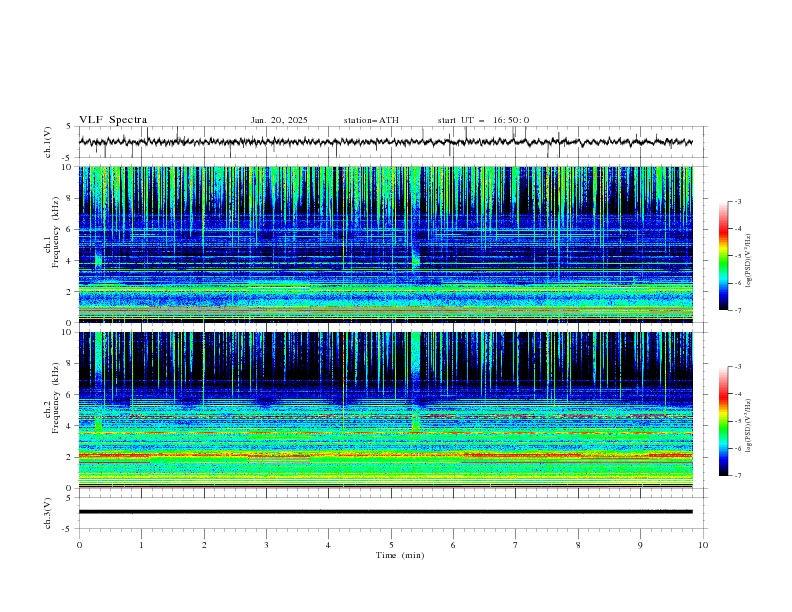Click the ch.1 frequency tick "8"
This screenshot has height=612, width=792.
(x=70, y=198)
